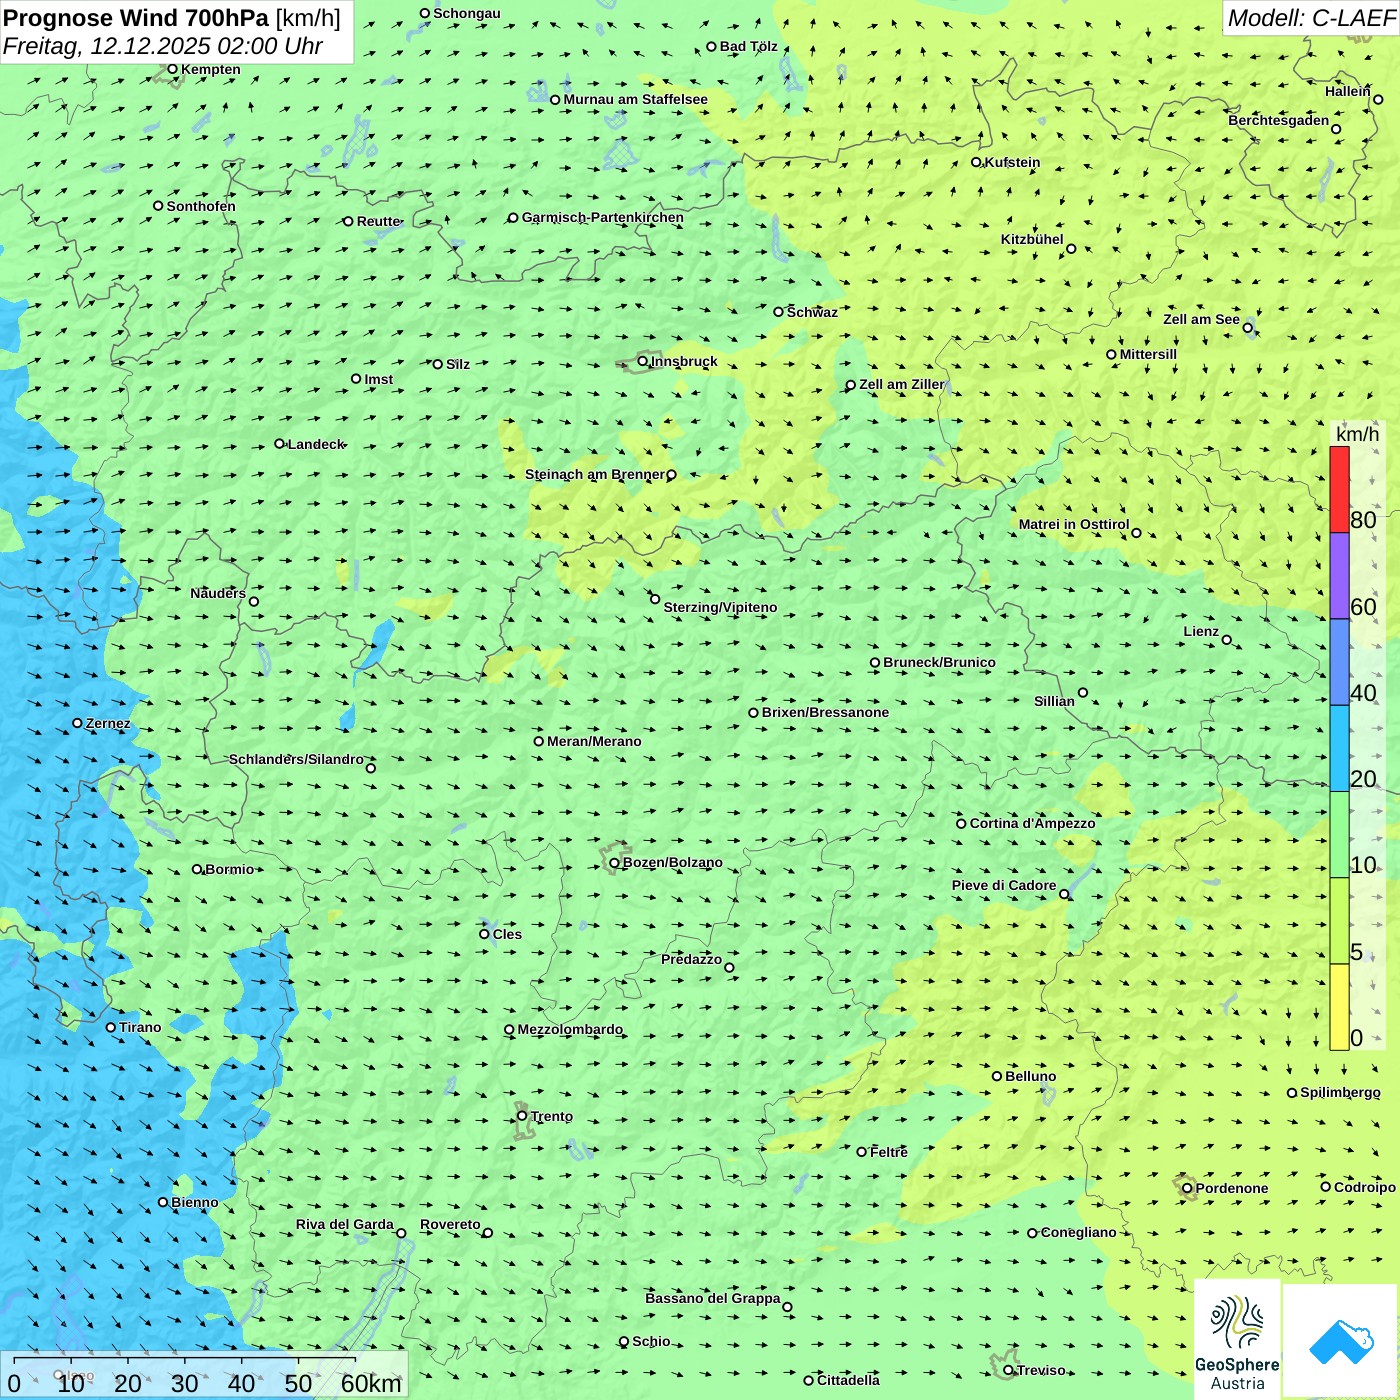The height and width of the screenshot is (1400, 1400).
Task: Click the 'Belluno' city label
Action: tap(1030, 1076)
